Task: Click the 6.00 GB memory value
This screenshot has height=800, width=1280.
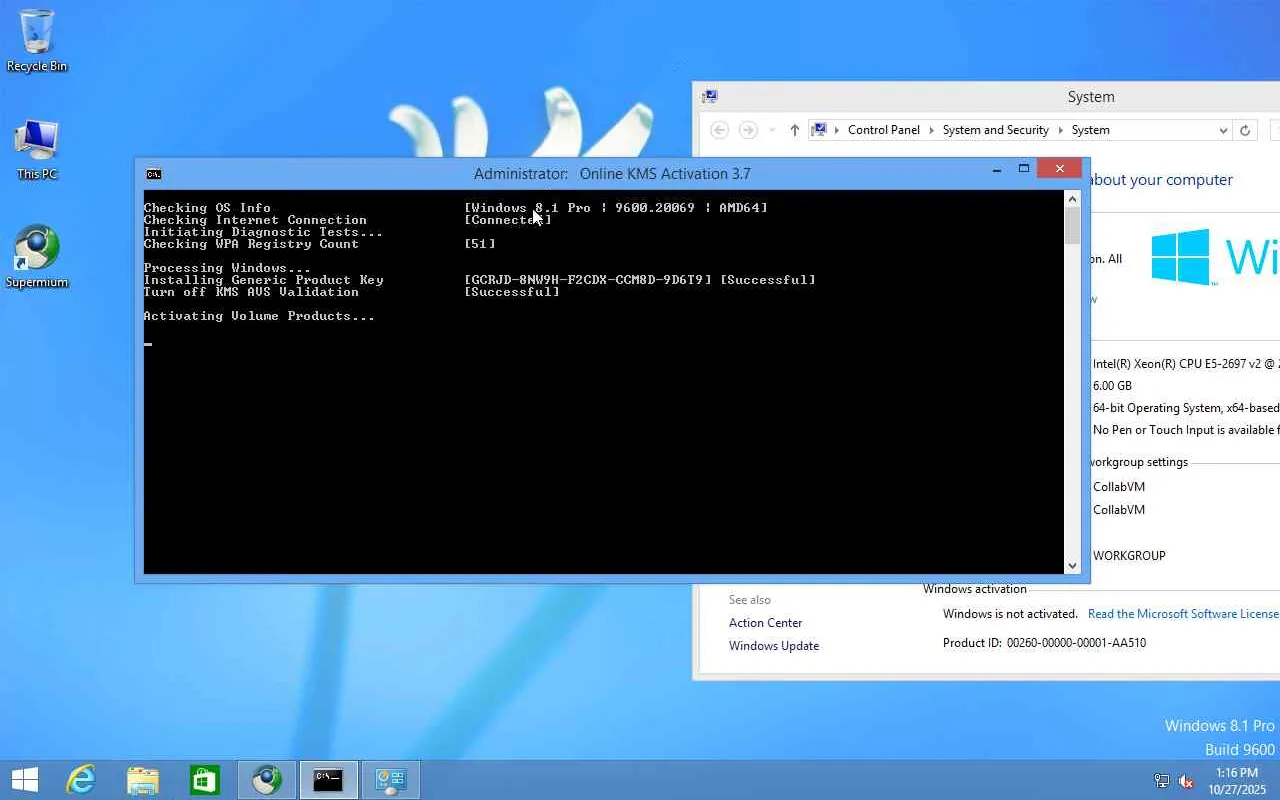Action: click(1112, 386)
